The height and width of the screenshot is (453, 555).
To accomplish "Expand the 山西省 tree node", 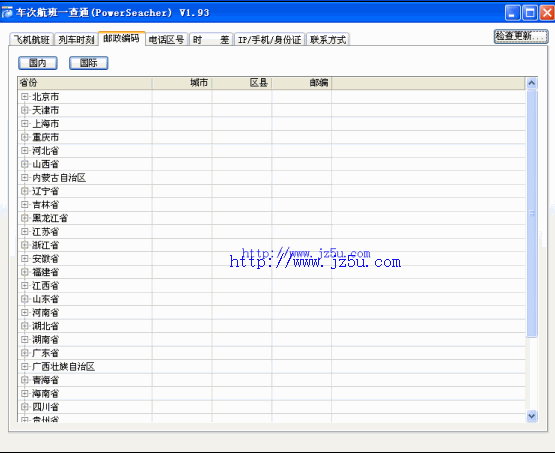I will (x=24, y=164).
